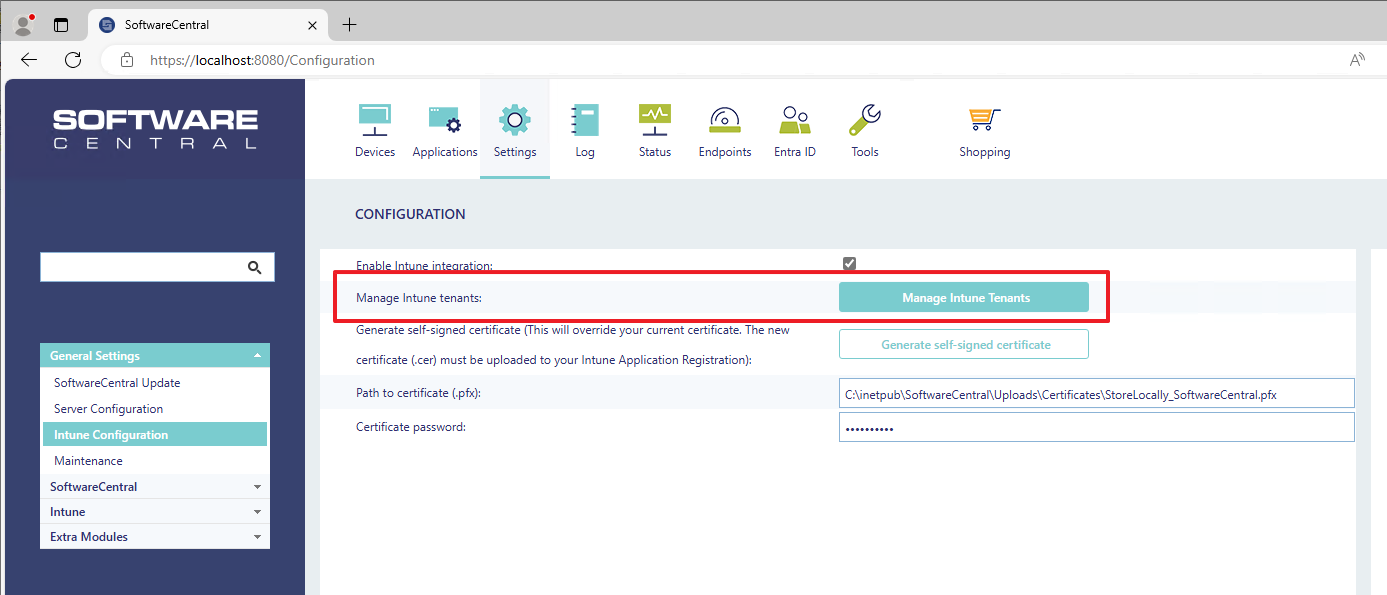Click the Read aloud icon in address bar
This screenshot has height=595, width=1387.
point(1357,60)
